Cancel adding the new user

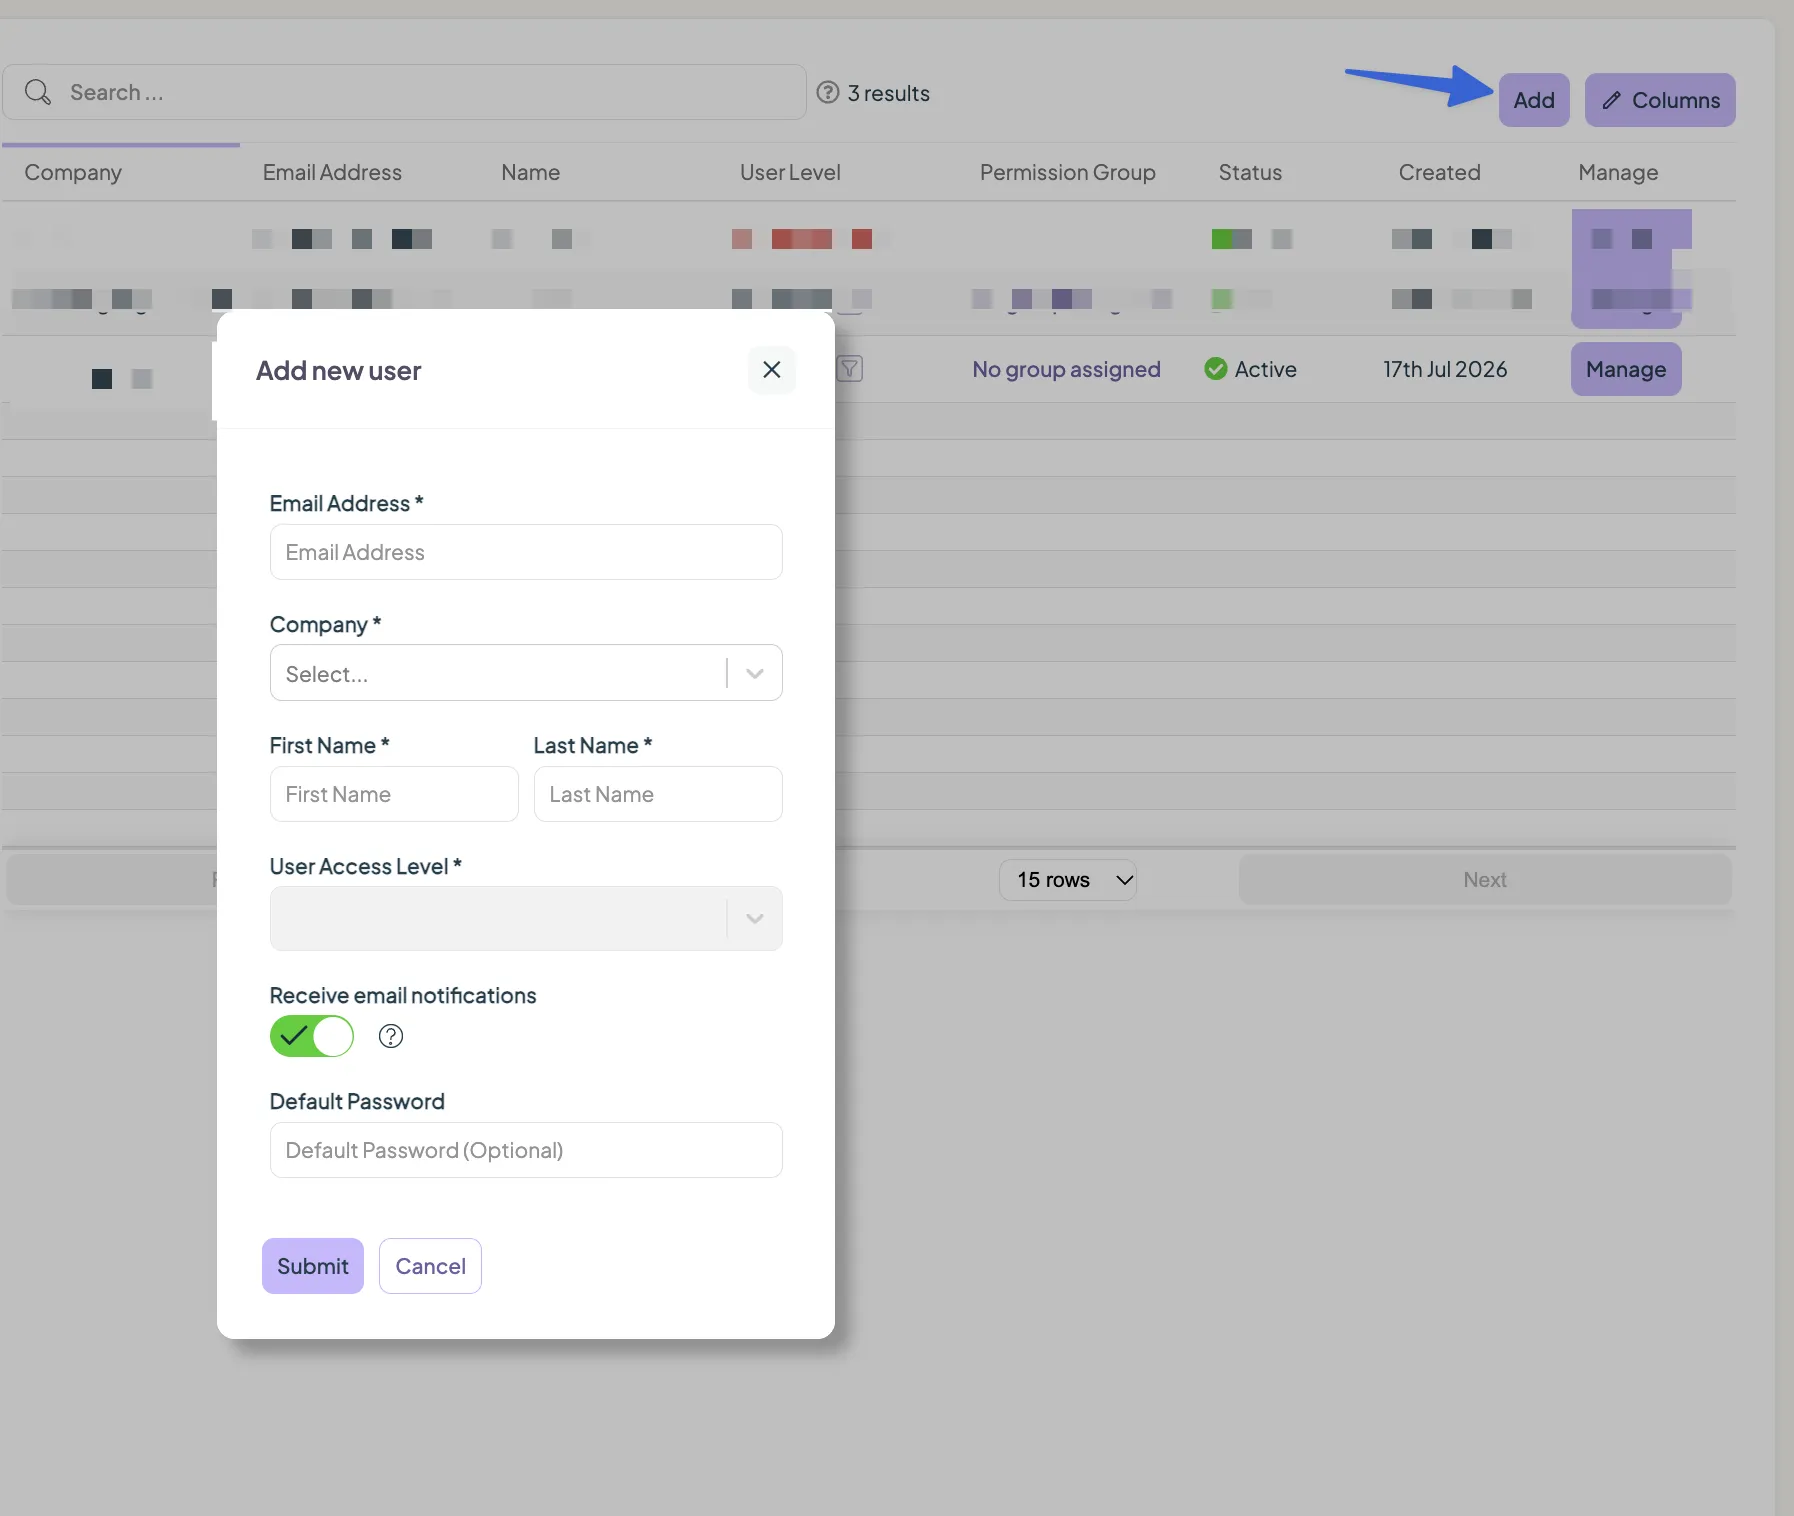tap(430, 1266)
